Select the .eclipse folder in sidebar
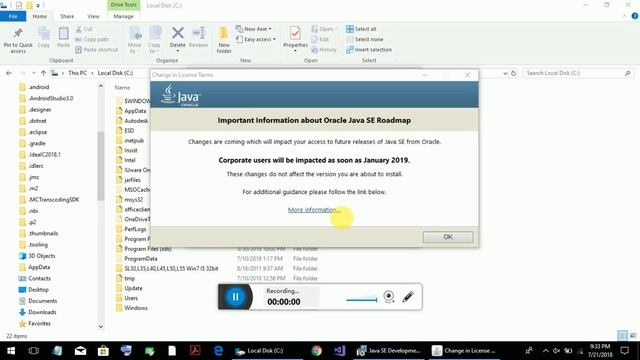The width and height of the screenshot is (640, 360). [x=38, y=132]
